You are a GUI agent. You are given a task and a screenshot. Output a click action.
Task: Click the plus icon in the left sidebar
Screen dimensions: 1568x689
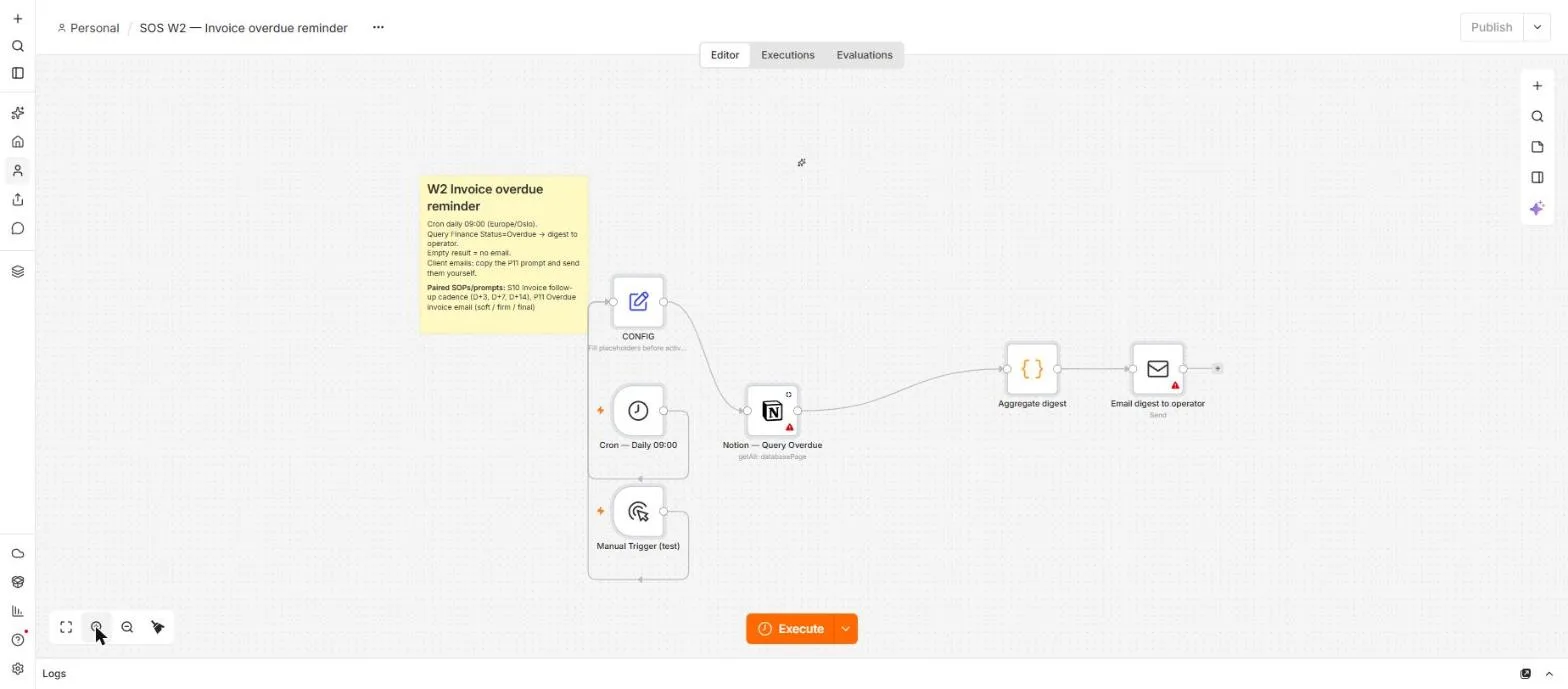(x=17, y=19)
